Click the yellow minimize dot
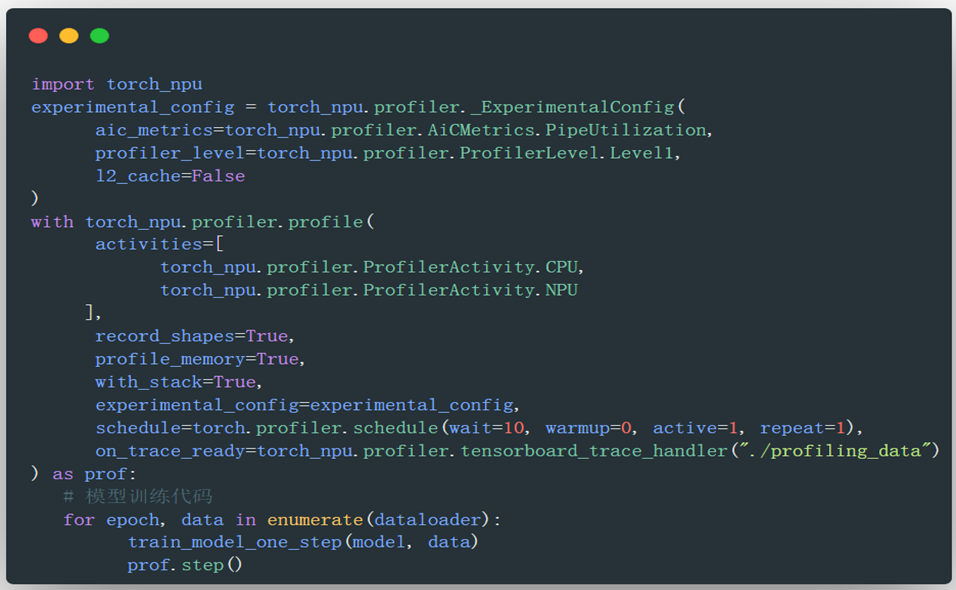Image resolution: width=956 pixels, height=590 pixels. coord(69,36)
